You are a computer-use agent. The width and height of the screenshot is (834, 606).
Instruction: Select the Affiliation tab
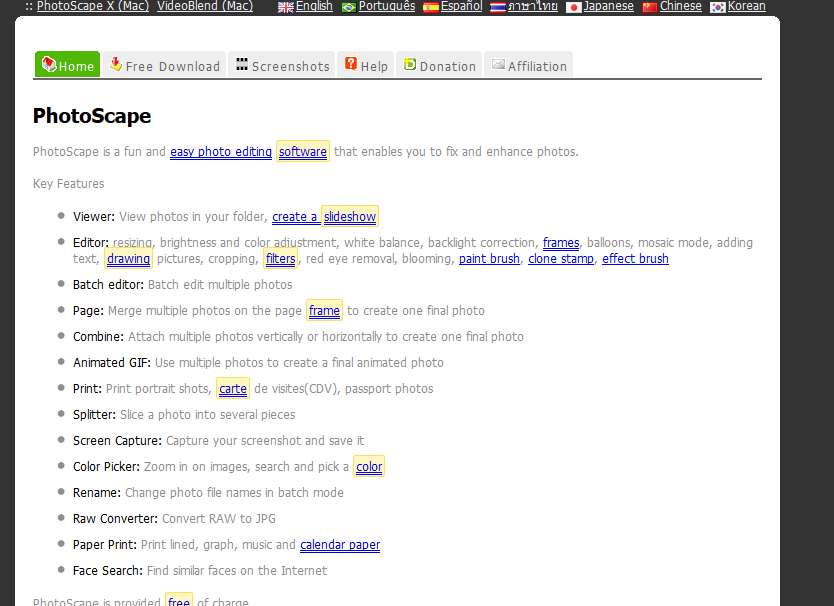coord(529,64)
